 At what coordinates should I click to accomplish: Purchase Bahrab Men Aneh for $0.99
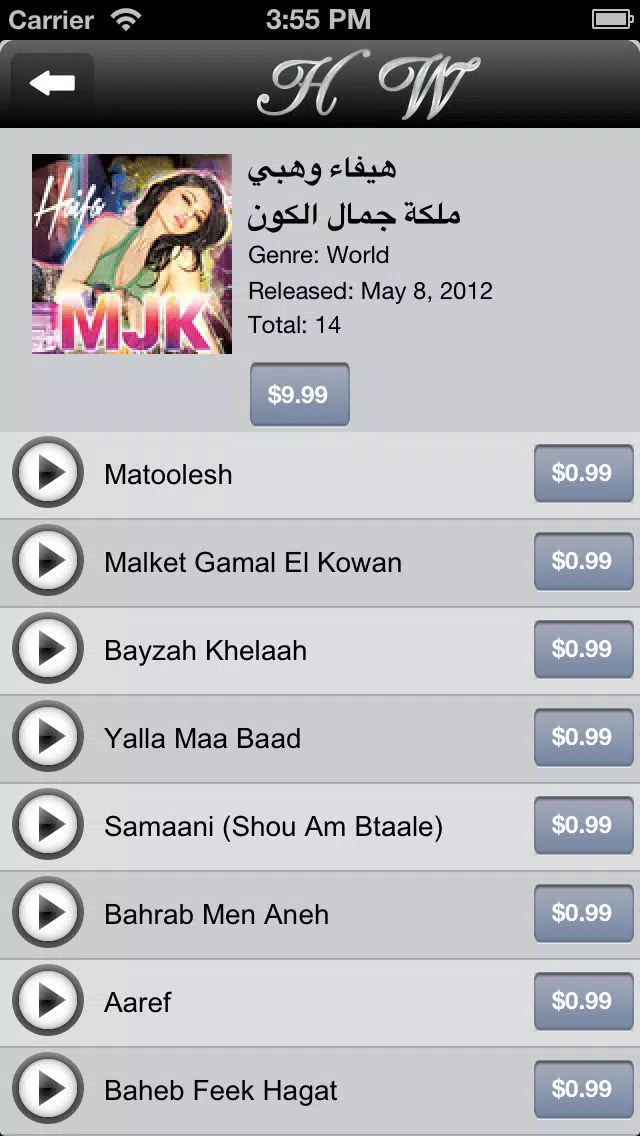pyautogui.click(x=583, y=914)
